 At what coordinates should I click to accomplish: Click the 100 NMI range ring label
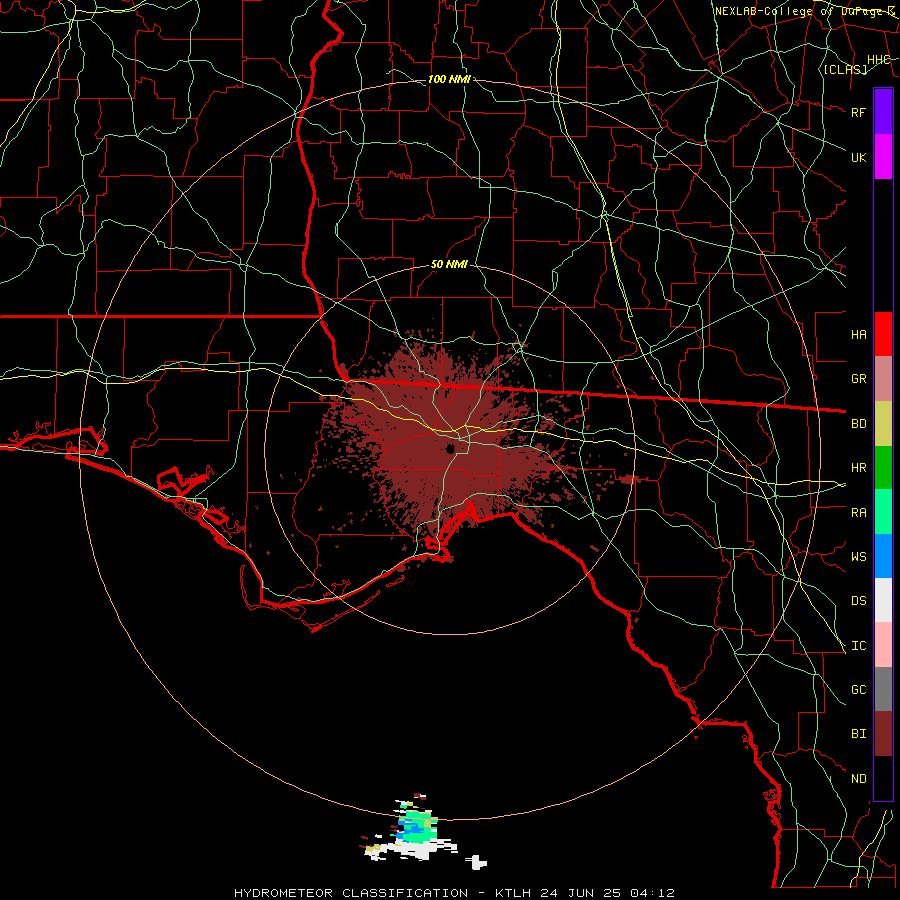[x=449, y=79]
